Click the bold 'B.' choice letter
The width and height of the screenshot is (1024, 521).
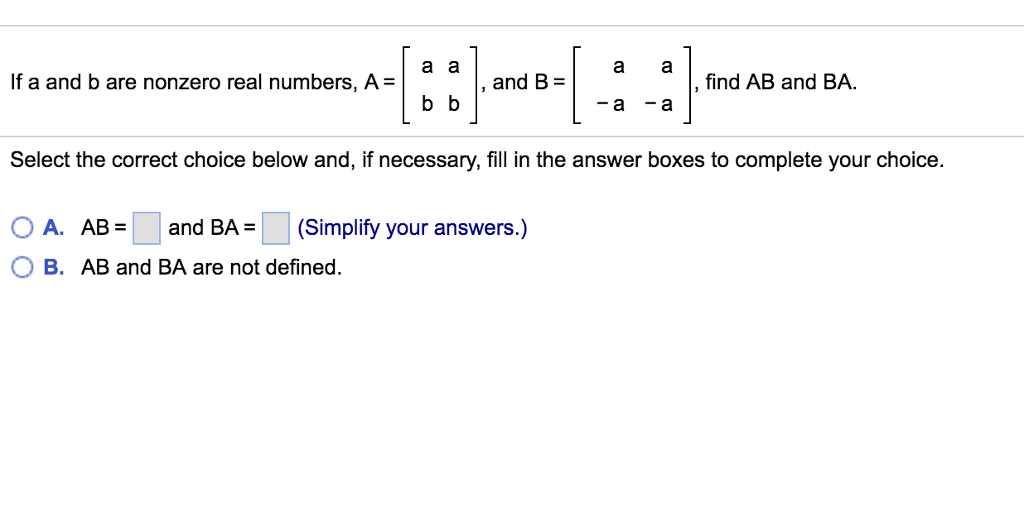pos(54,268)
